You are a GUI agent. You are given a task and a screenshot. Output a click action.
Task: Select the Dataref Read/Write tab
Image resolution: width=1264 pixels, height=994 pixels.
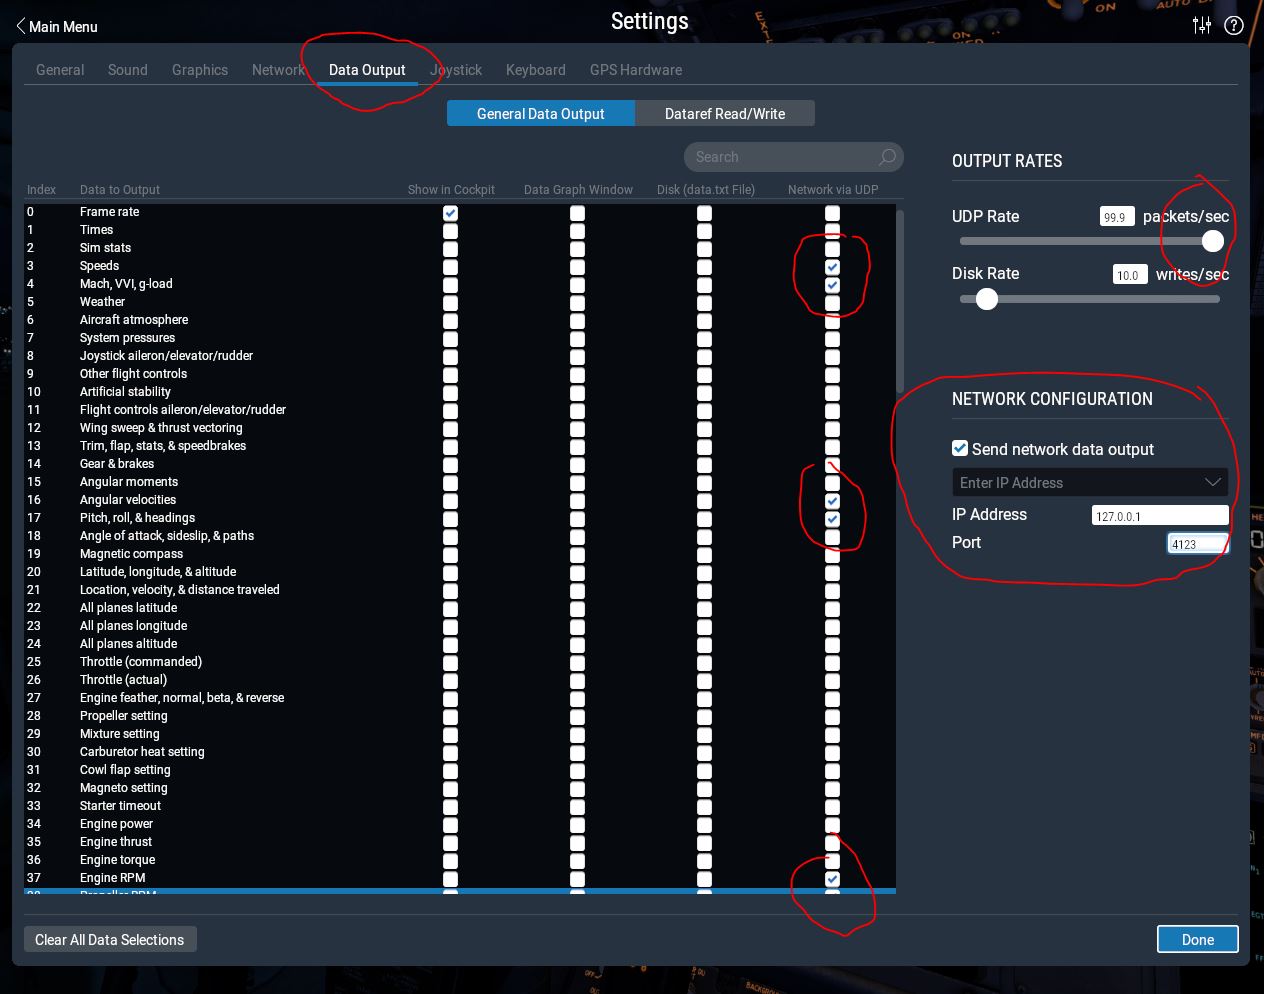click(x=725, y=114)
